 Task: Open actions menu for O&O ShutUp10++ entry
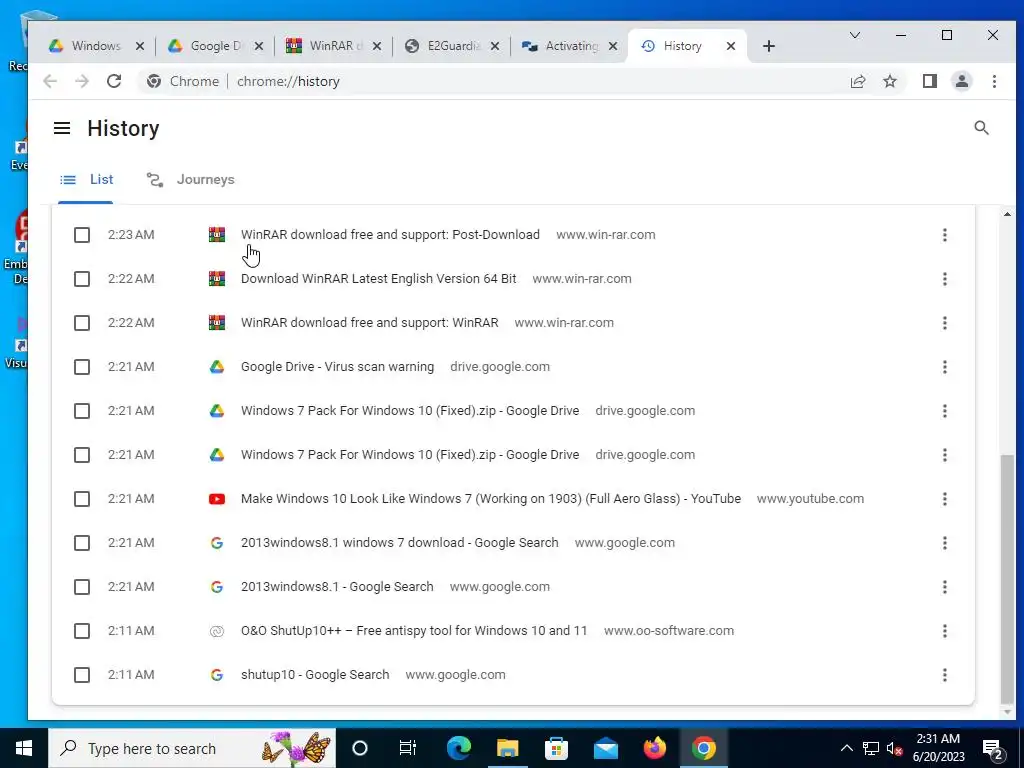944,631
